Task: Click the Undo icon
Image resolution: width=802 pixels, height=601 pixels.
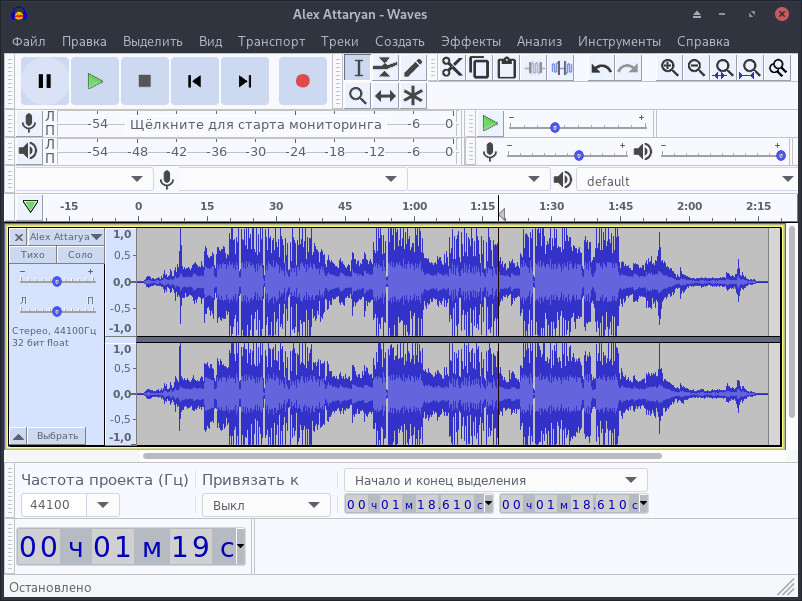Action: click(x=601, y=68)
